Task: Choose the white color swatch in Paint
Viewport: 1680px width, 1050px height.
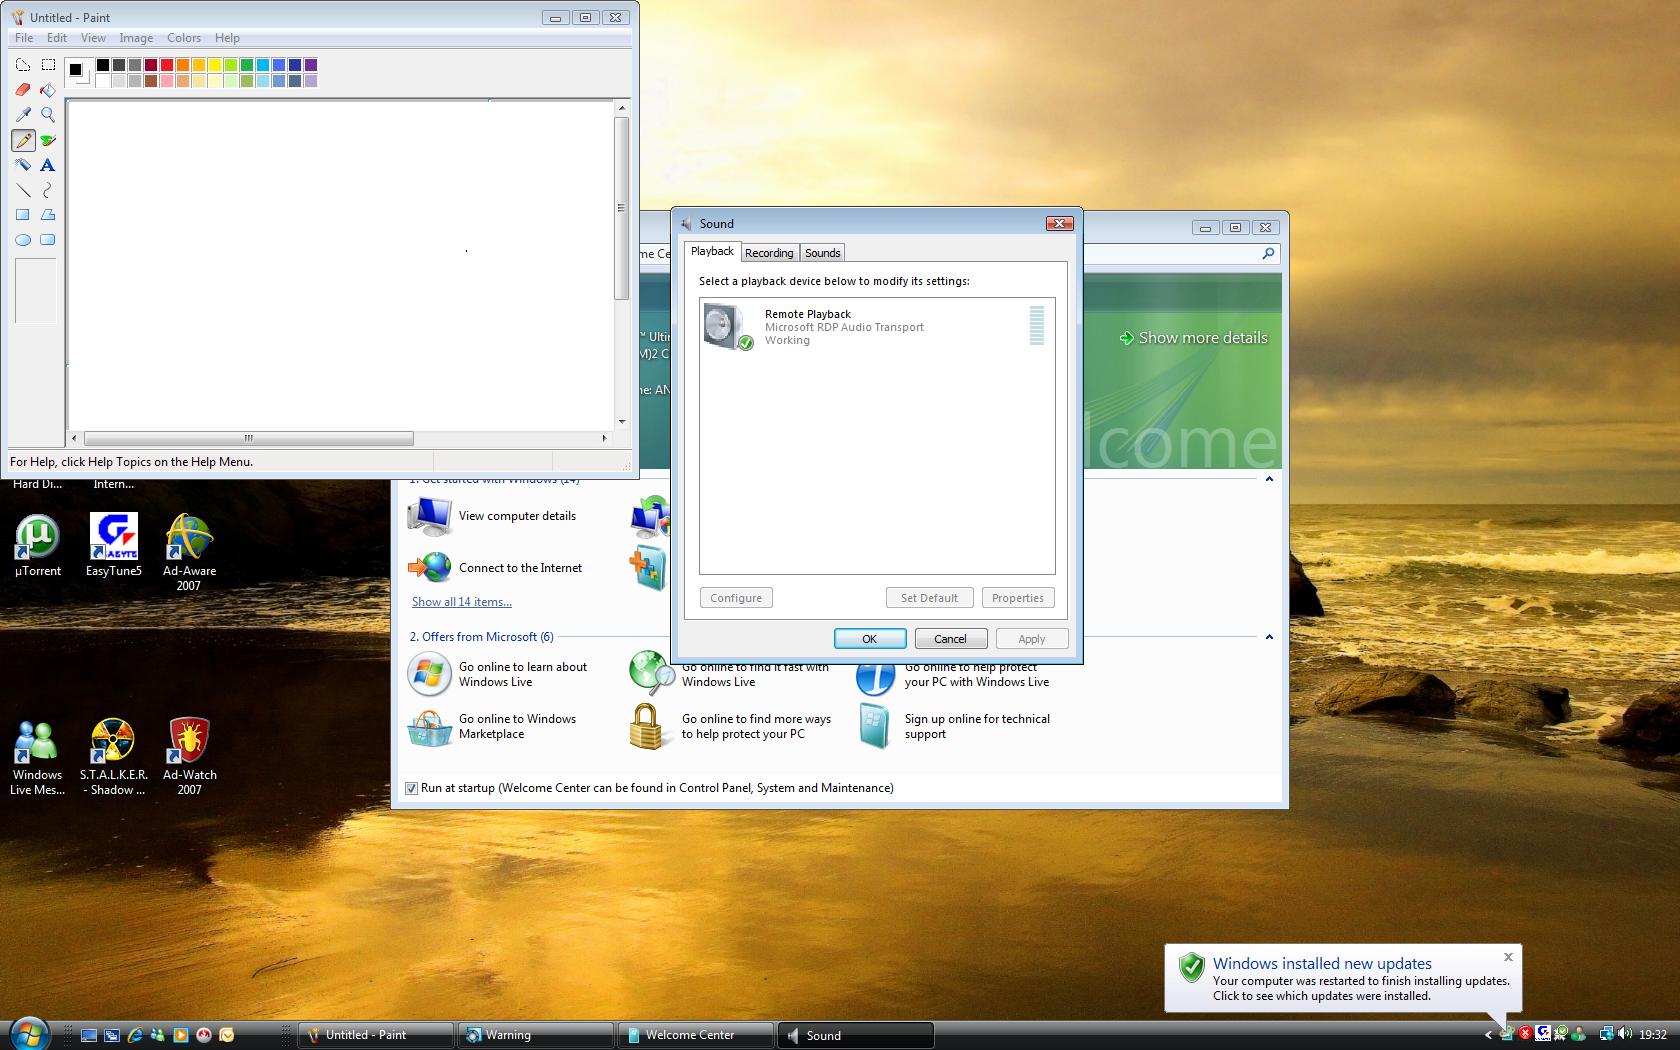Action: [x=103, y=81]
